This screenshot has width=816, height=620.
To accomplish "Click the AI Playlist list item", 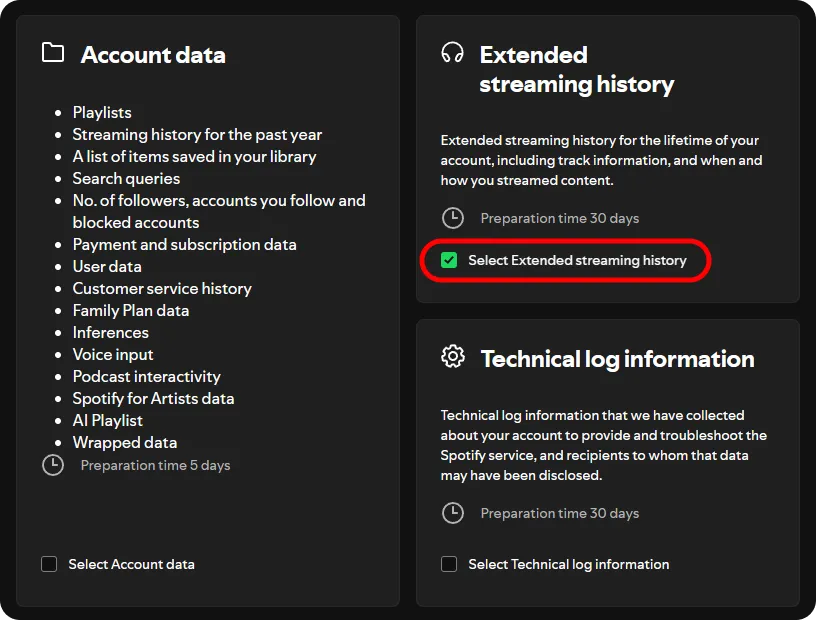I will pyautogui.click(x=107, y=421).
